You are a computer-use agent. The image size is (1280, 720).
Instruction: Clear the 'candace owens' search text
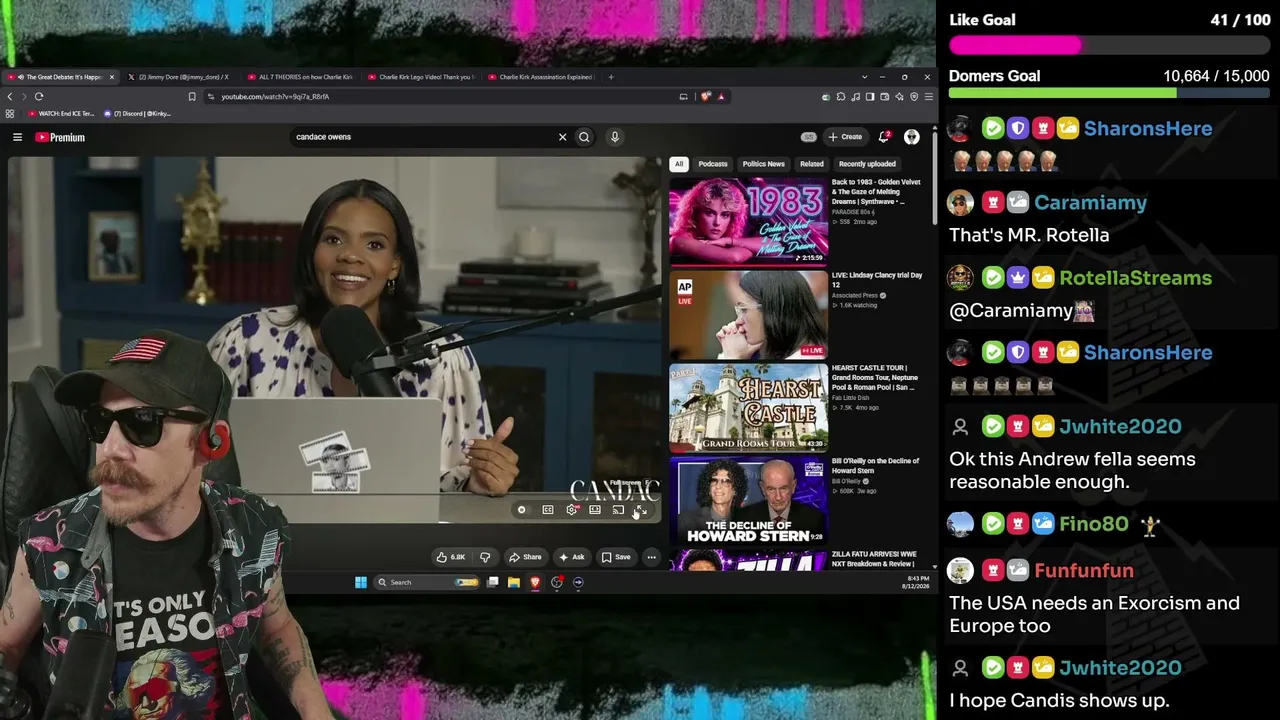562,137
